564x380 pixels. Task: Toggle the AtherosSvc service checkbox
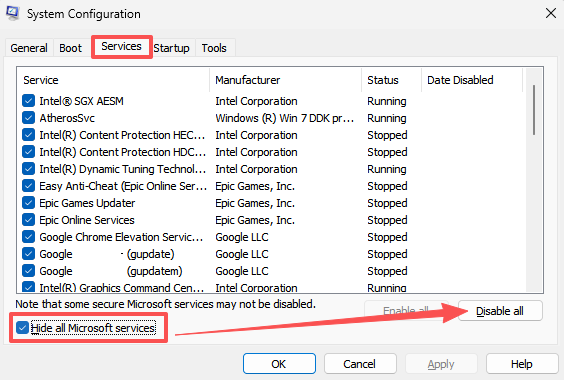(x=28, y=118)
